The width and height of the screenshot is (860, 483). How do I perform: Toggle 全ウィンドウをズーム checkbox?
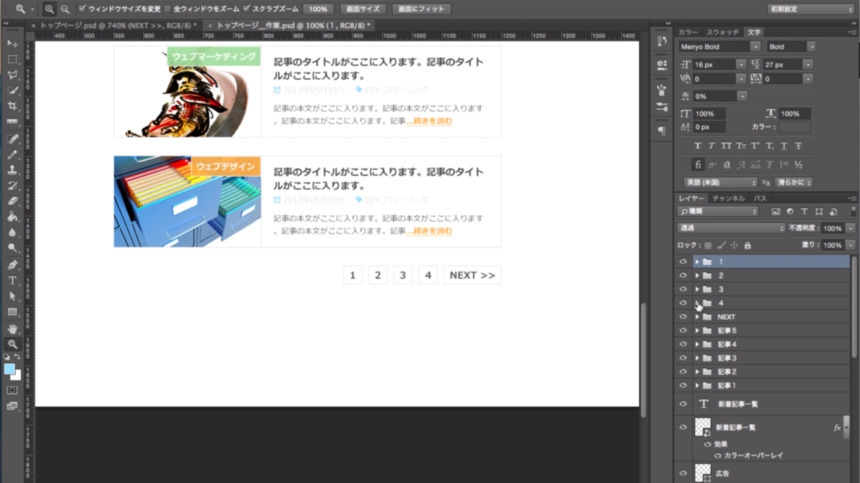168,9
